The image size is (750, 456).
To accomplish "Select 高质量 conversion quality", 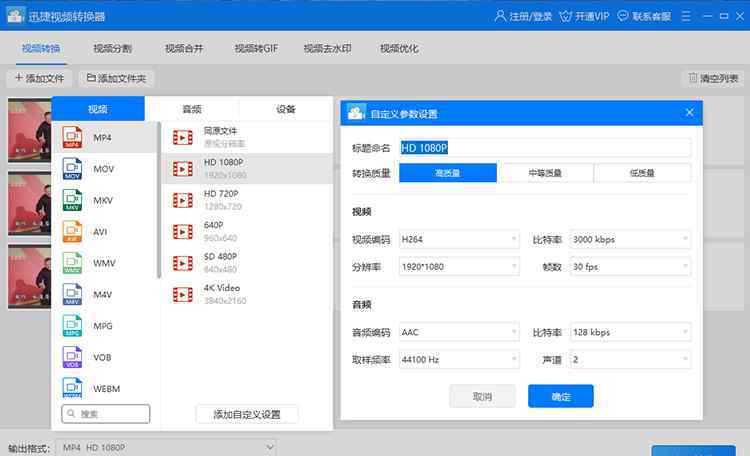I will pyautogui.click(x=448, y=173).
